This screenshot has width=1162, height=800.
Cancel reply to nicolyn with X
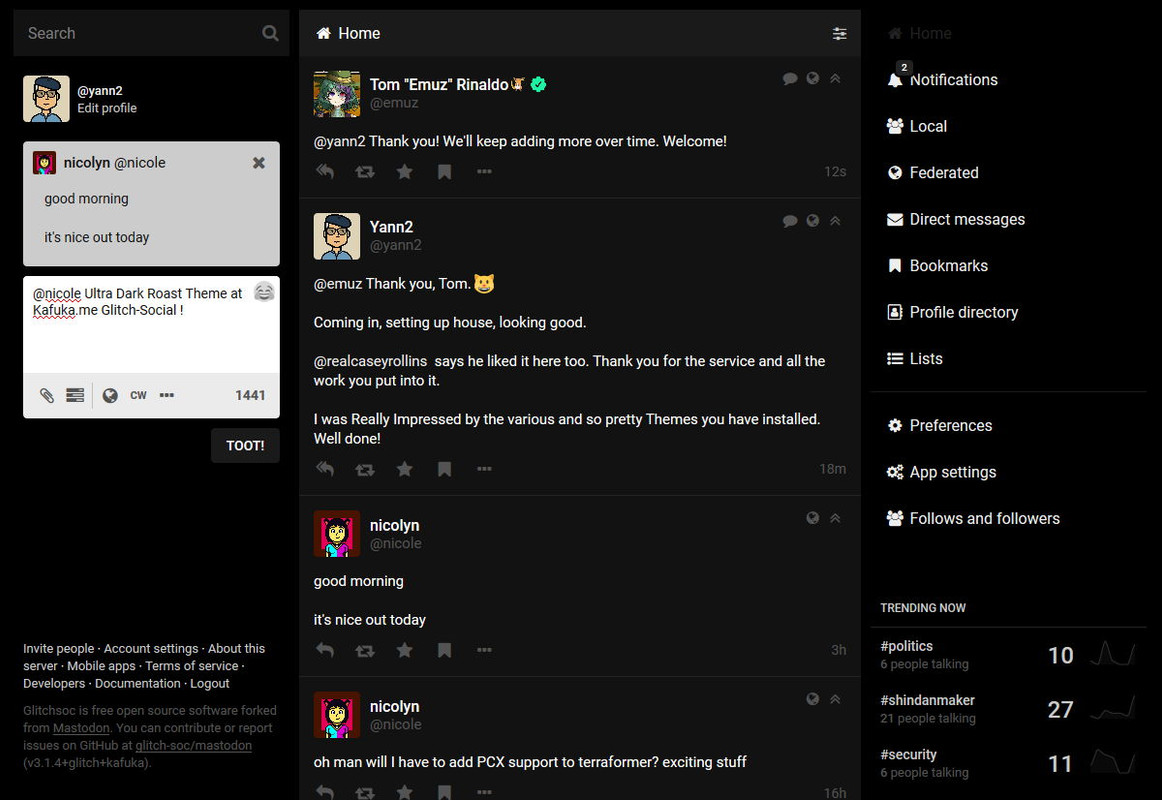259,163
